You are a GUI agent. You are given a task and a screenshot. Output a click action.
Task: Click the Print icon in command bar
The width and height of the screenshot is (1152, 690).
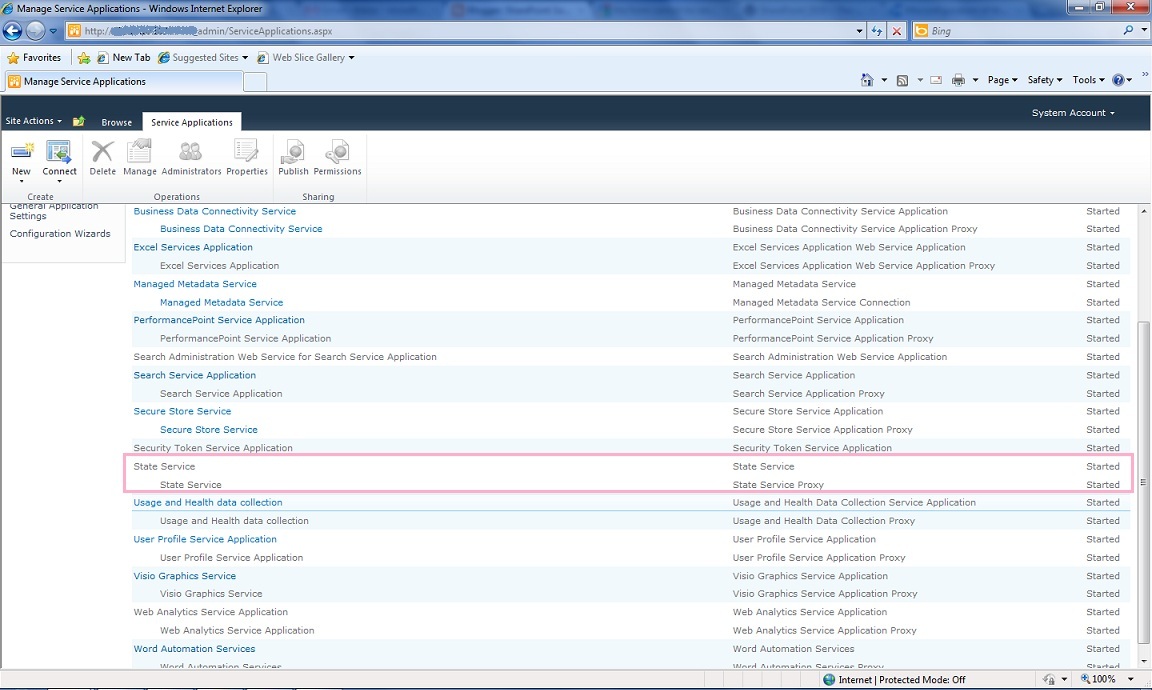click(x=958, y=80)
